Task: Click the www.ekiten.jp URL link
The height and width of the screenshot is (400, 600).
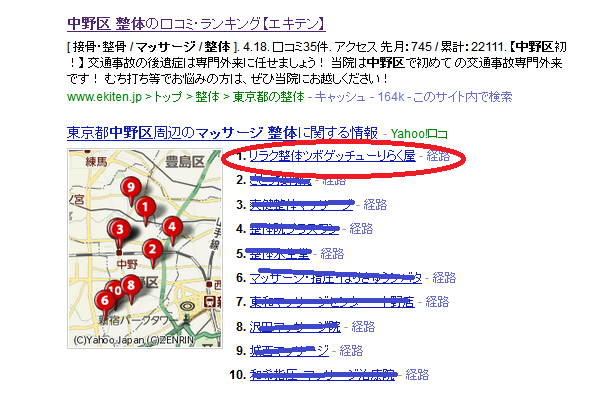Action: [x=104, y=96]
